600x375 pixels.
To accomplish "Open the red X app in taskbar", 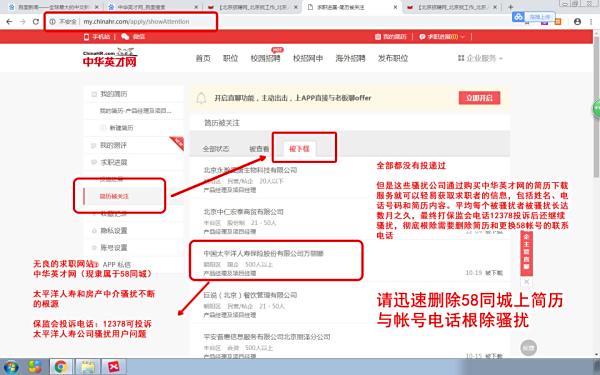I will pyautogui.click(x=114, y=367).
